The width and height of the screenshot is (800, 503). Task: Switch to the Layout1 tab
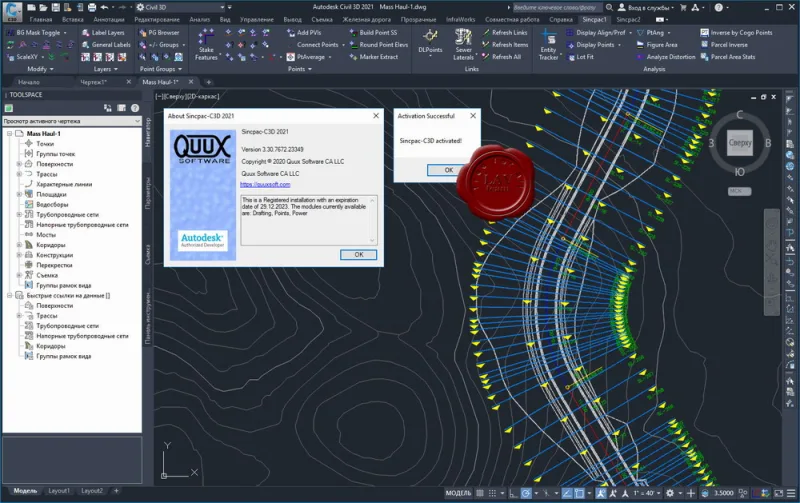[x=59, y=491]
